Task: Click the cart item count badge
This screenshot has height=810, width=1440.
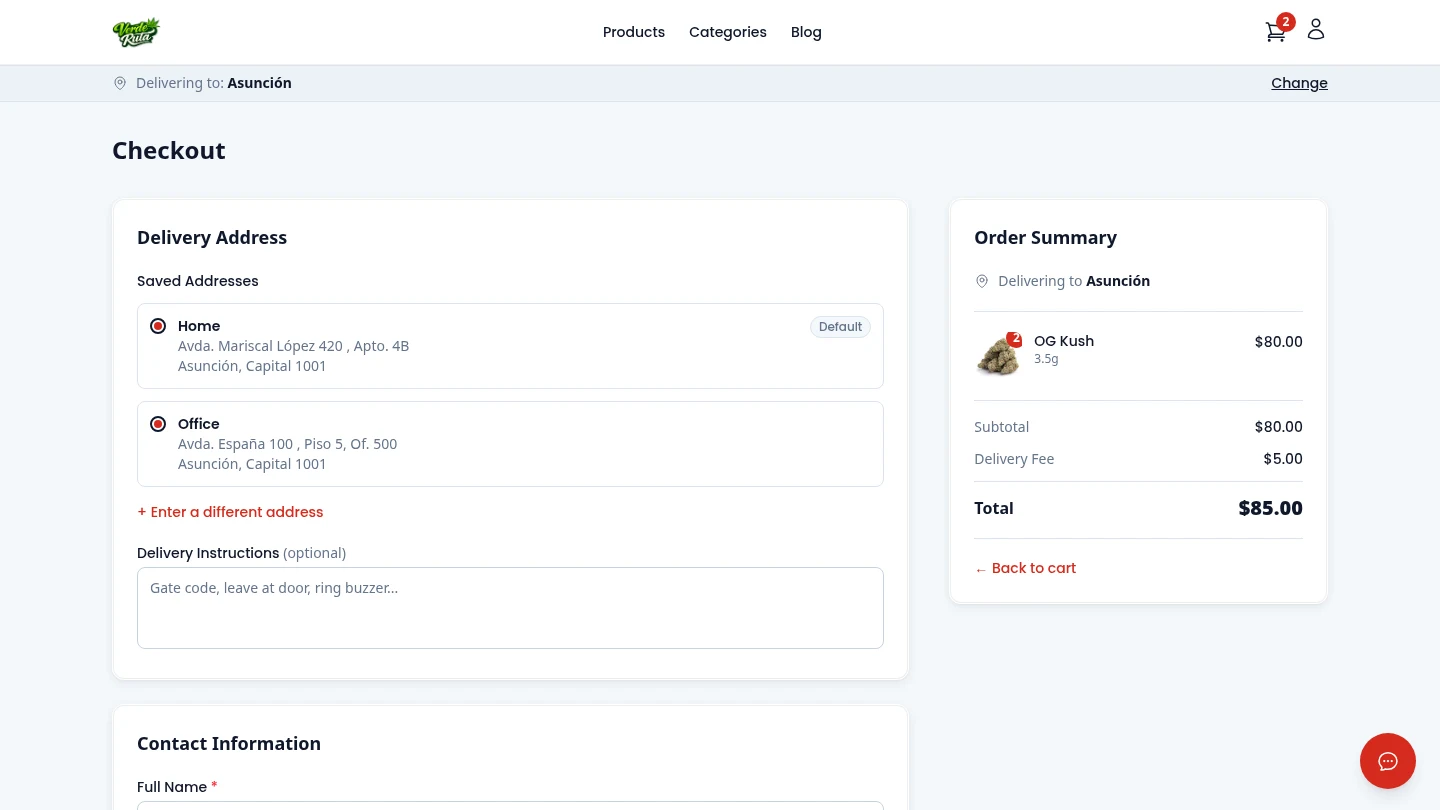Action: pyautogui.click(x=1286, y=21)
